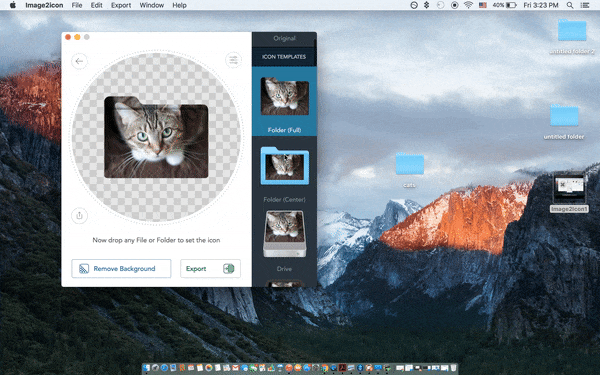
Task: Open Adobe Acrobat from the Dock
Action: click(x=342, y=368)
